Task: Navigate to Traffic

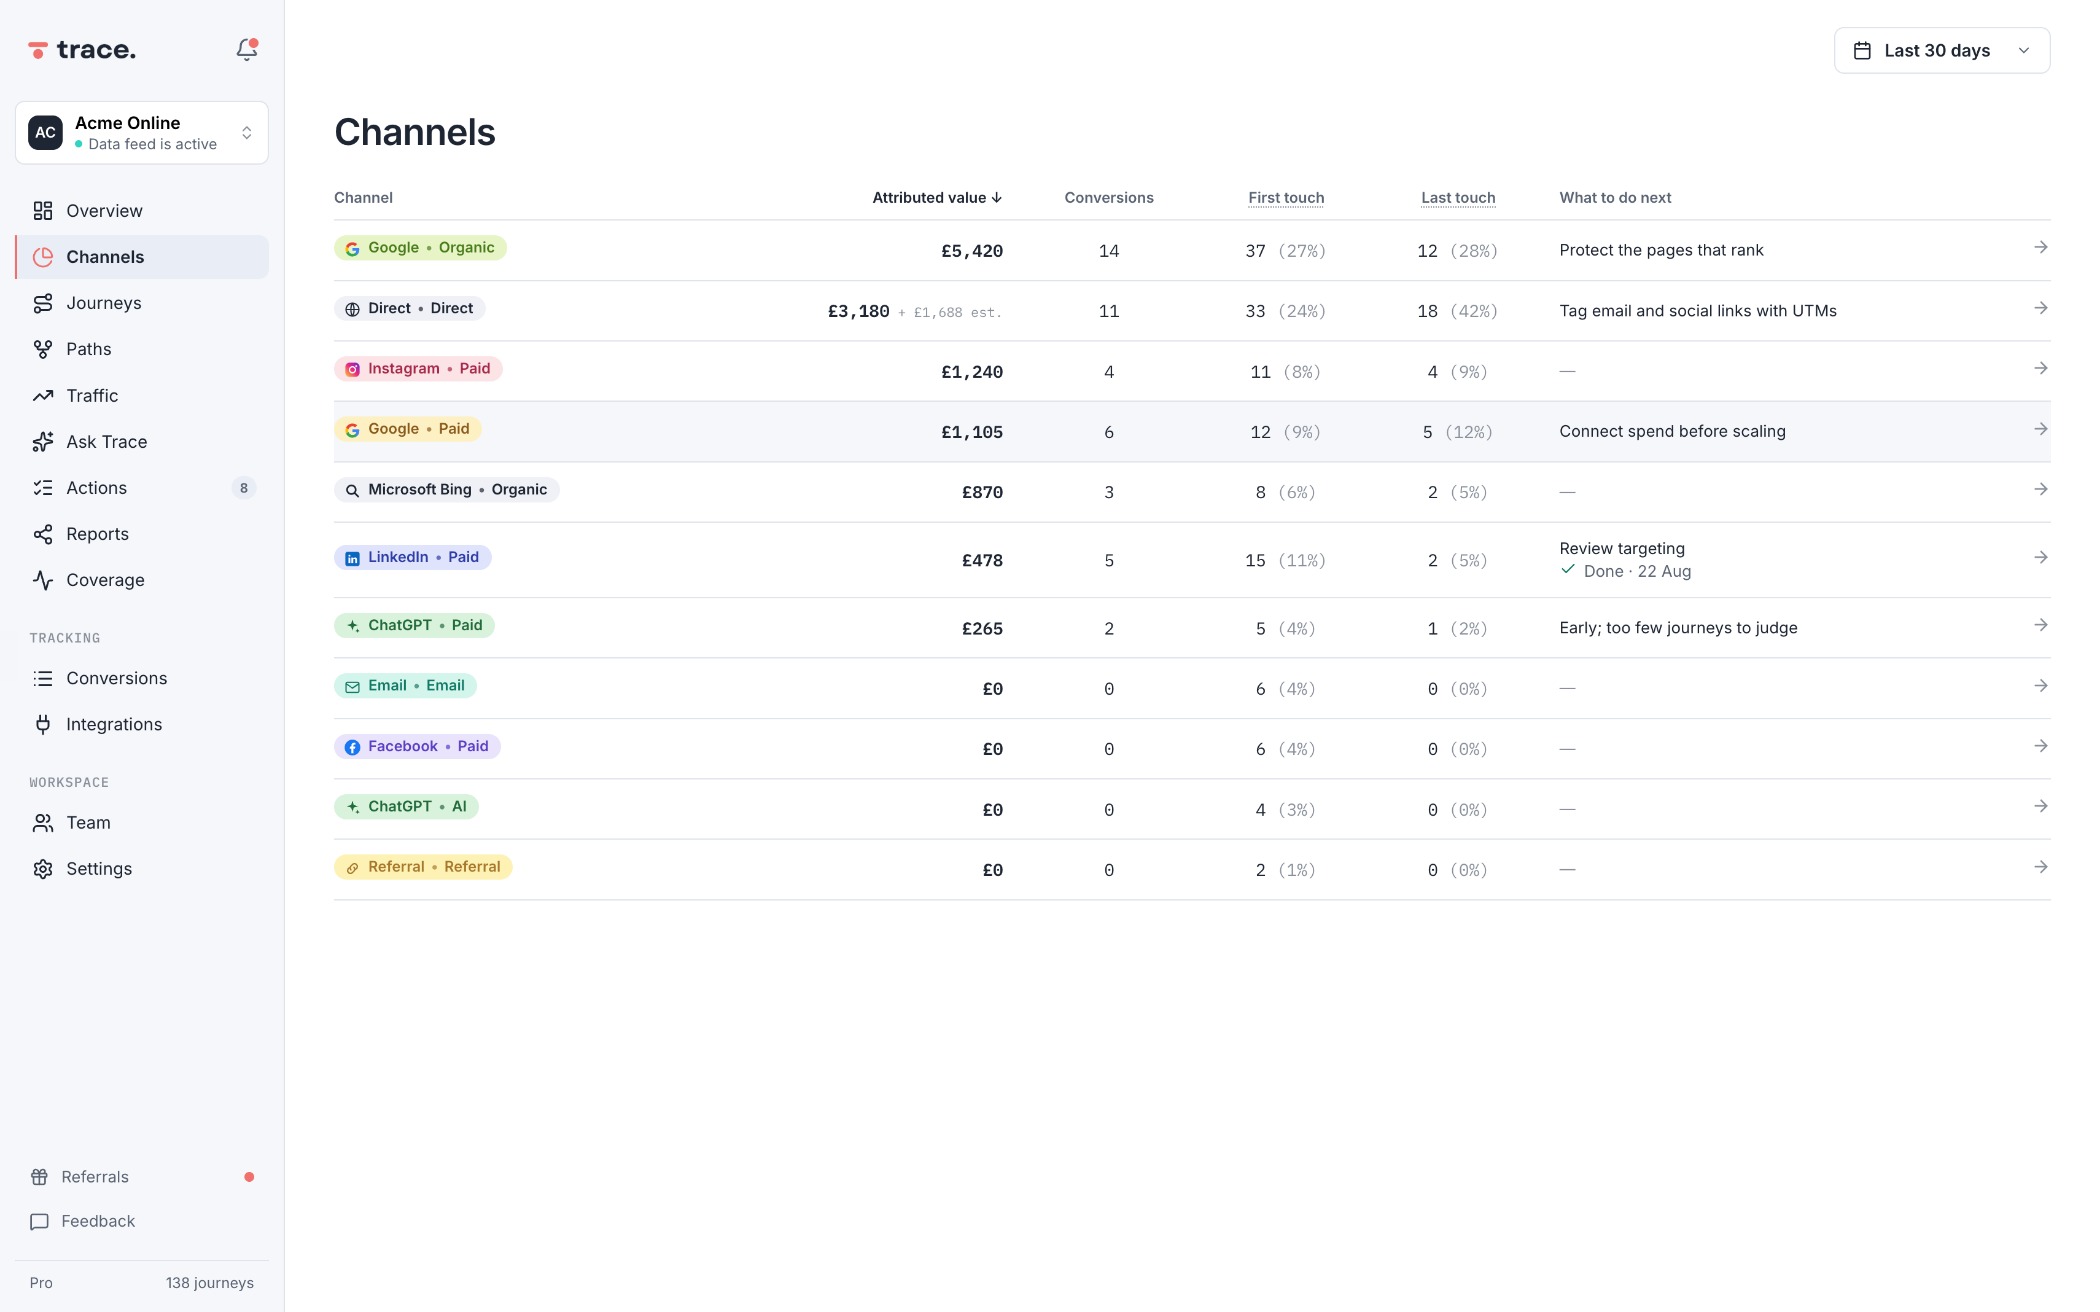Action: [142, 395]
